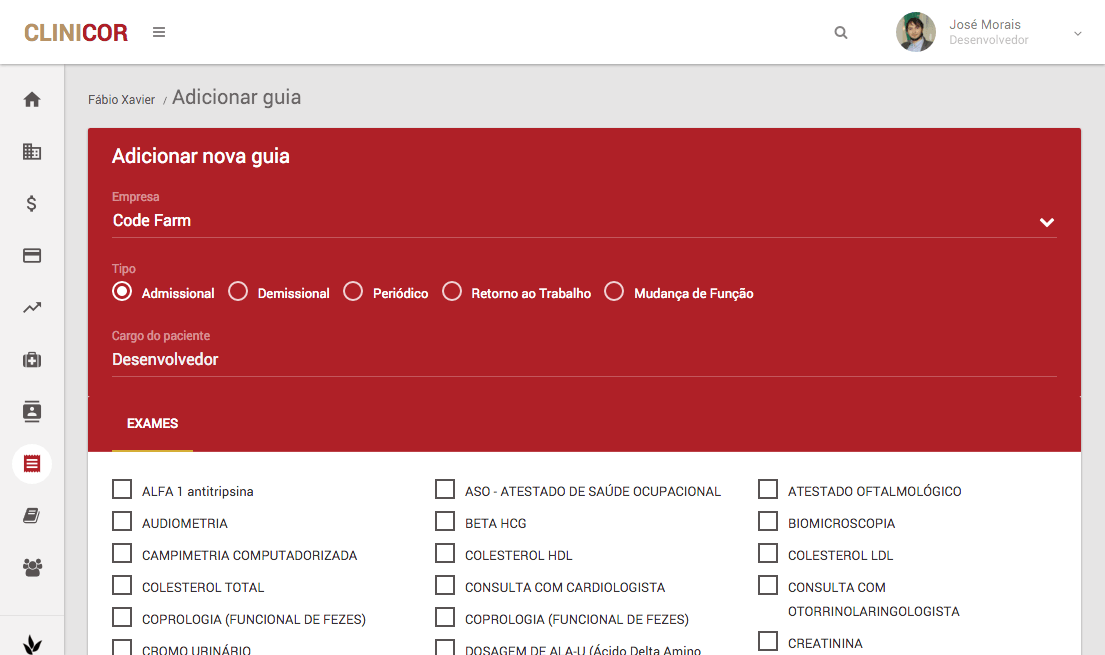This screenshot has width=1105, height=655.
Task: Check the ASO - ATESTADO DE SAÚDE OCUPACIONAL checkbox
Action: pyautogui.click(x=445, y=489)
